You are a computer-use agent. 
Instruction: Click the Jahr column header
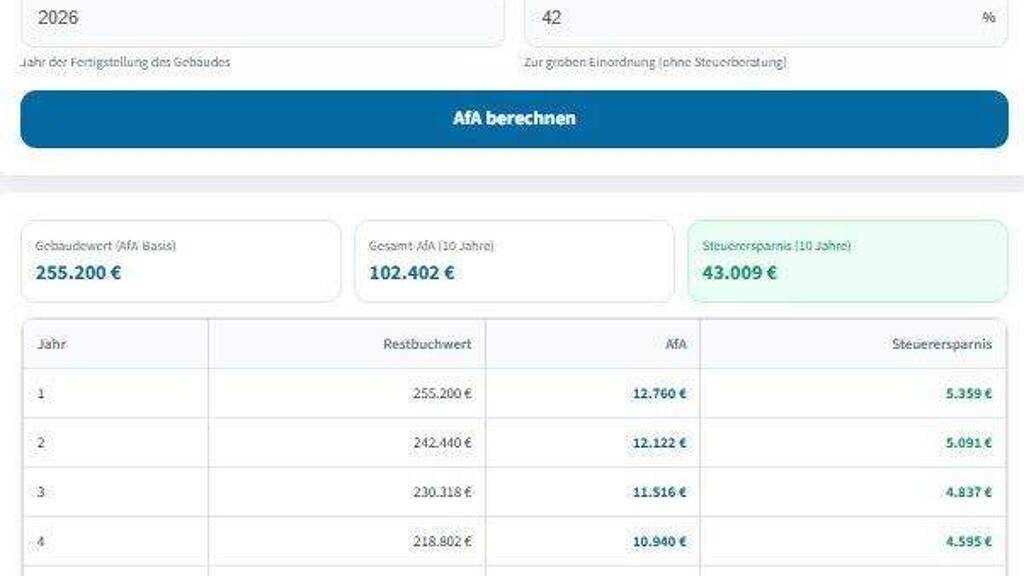point(52,344)
